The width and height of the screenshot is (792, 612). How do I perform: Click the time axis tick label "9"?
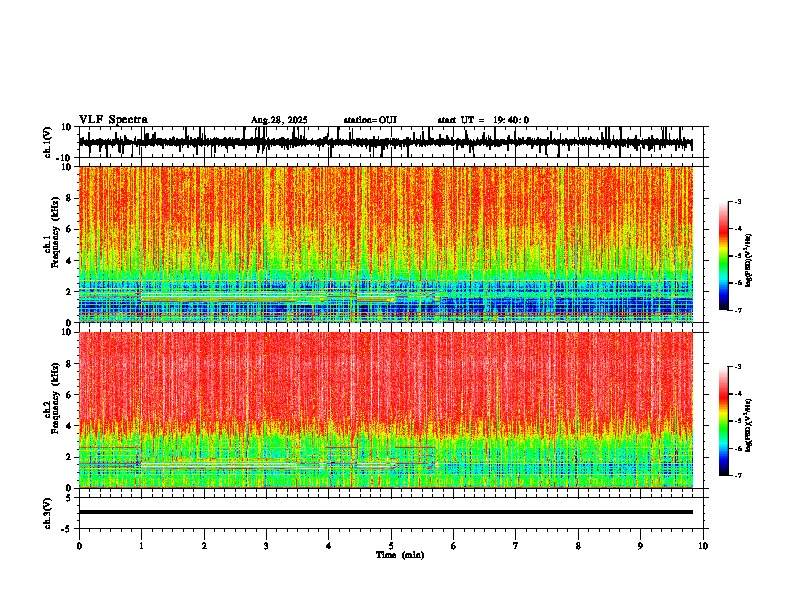640,546
